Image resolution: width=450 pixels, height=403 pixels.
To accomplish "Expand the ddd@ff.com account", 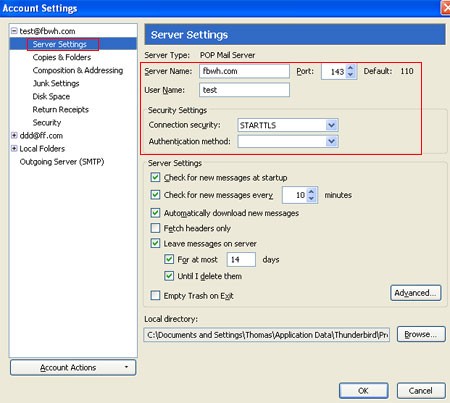I will [x=14, y=135].
